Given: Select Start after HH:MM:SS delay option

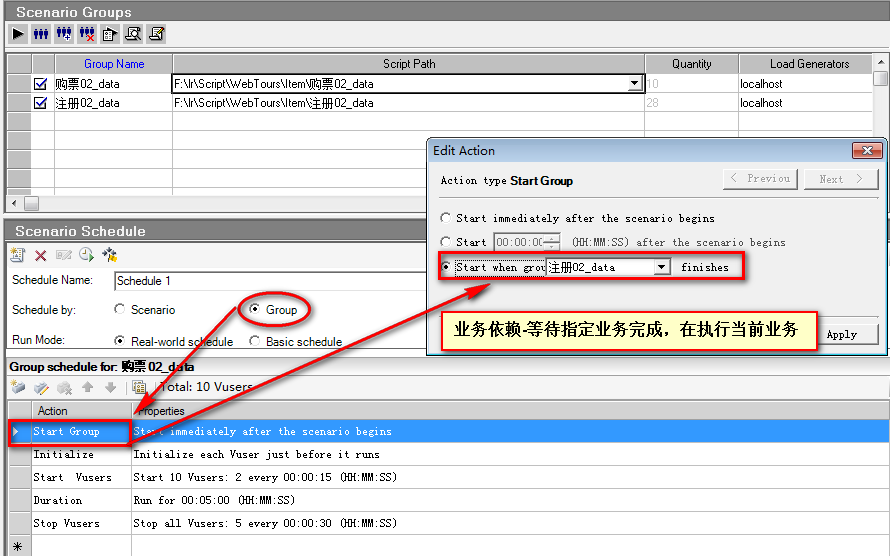Looking at the screenshot, I should (x=446, y=242).
